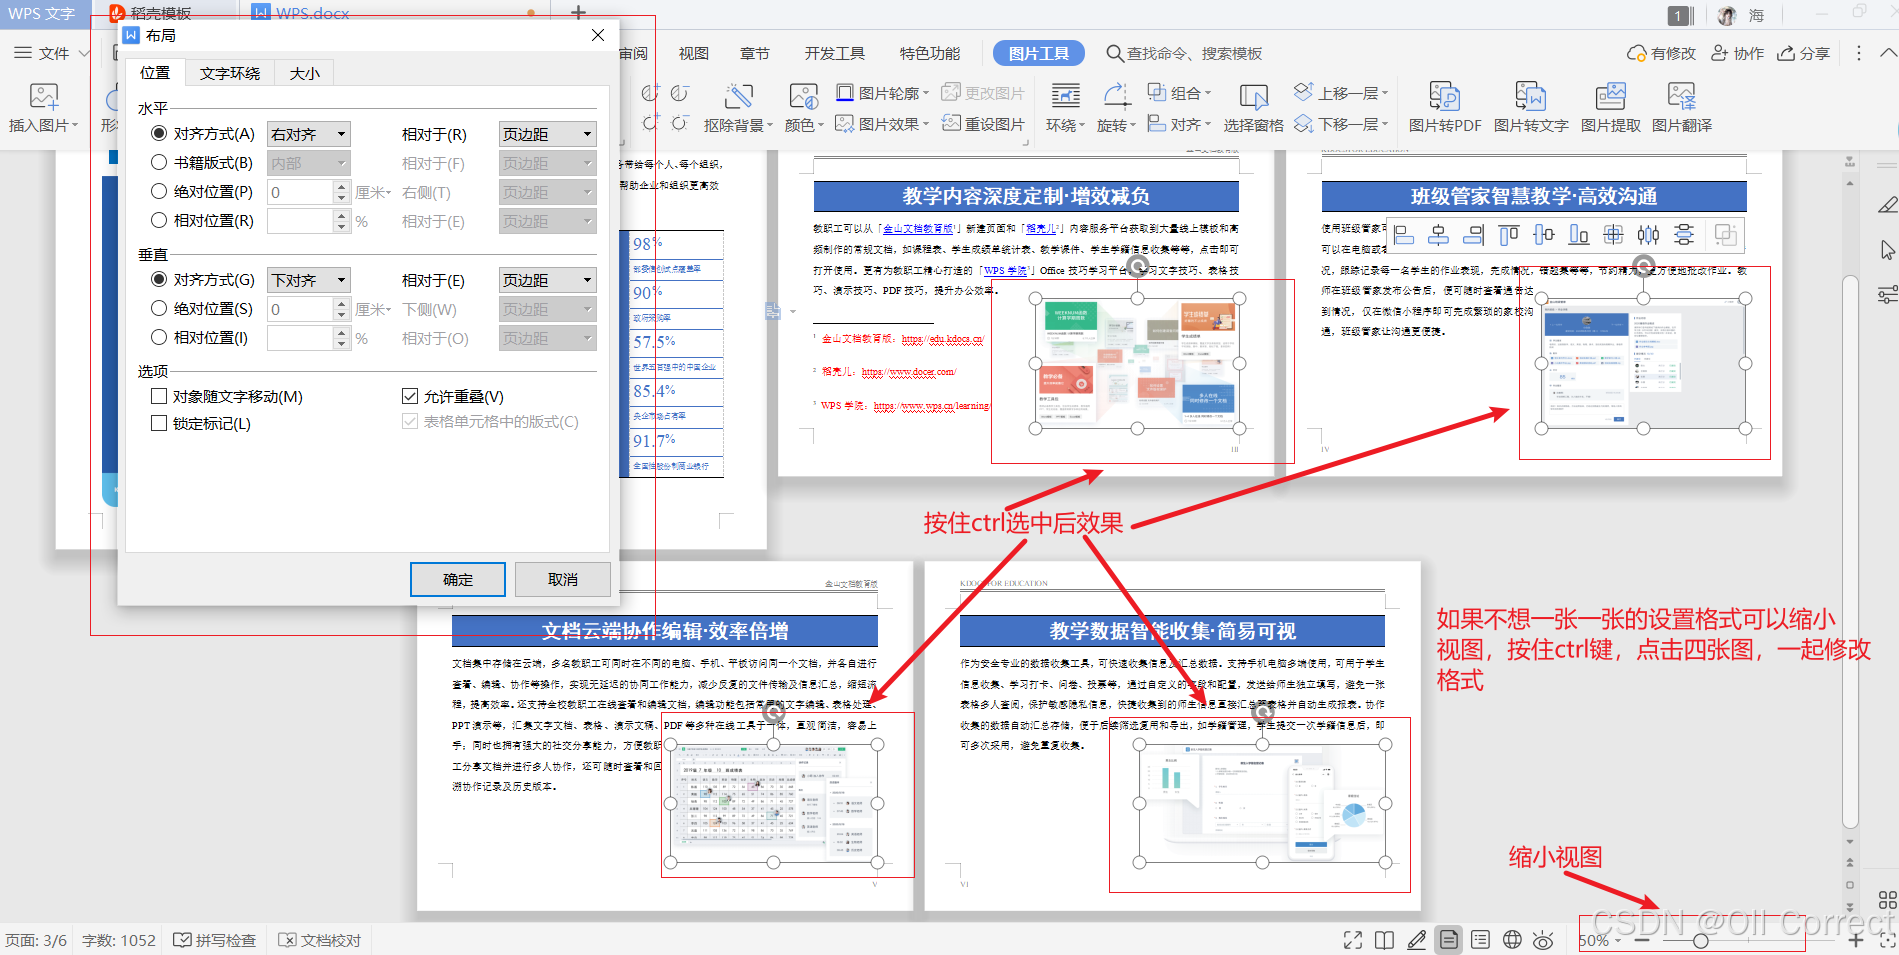This screenshot has height=955, width=1899.
Task: Click the 组合 group objects icon
Action: click(x=1156, y=92)
